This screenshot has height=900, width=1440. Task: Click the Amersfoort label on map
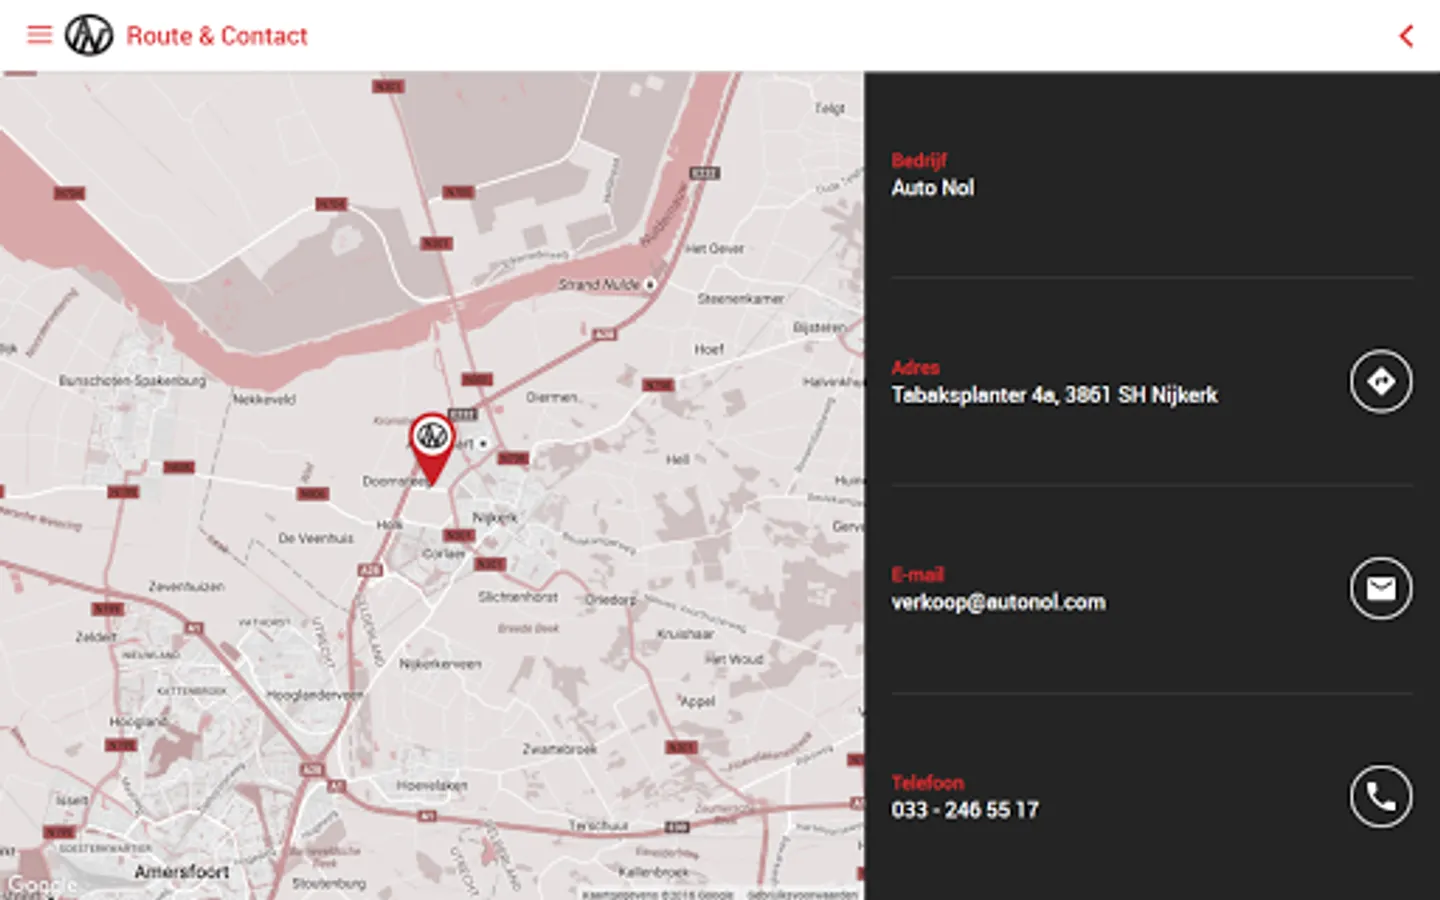tap(182, 872)
